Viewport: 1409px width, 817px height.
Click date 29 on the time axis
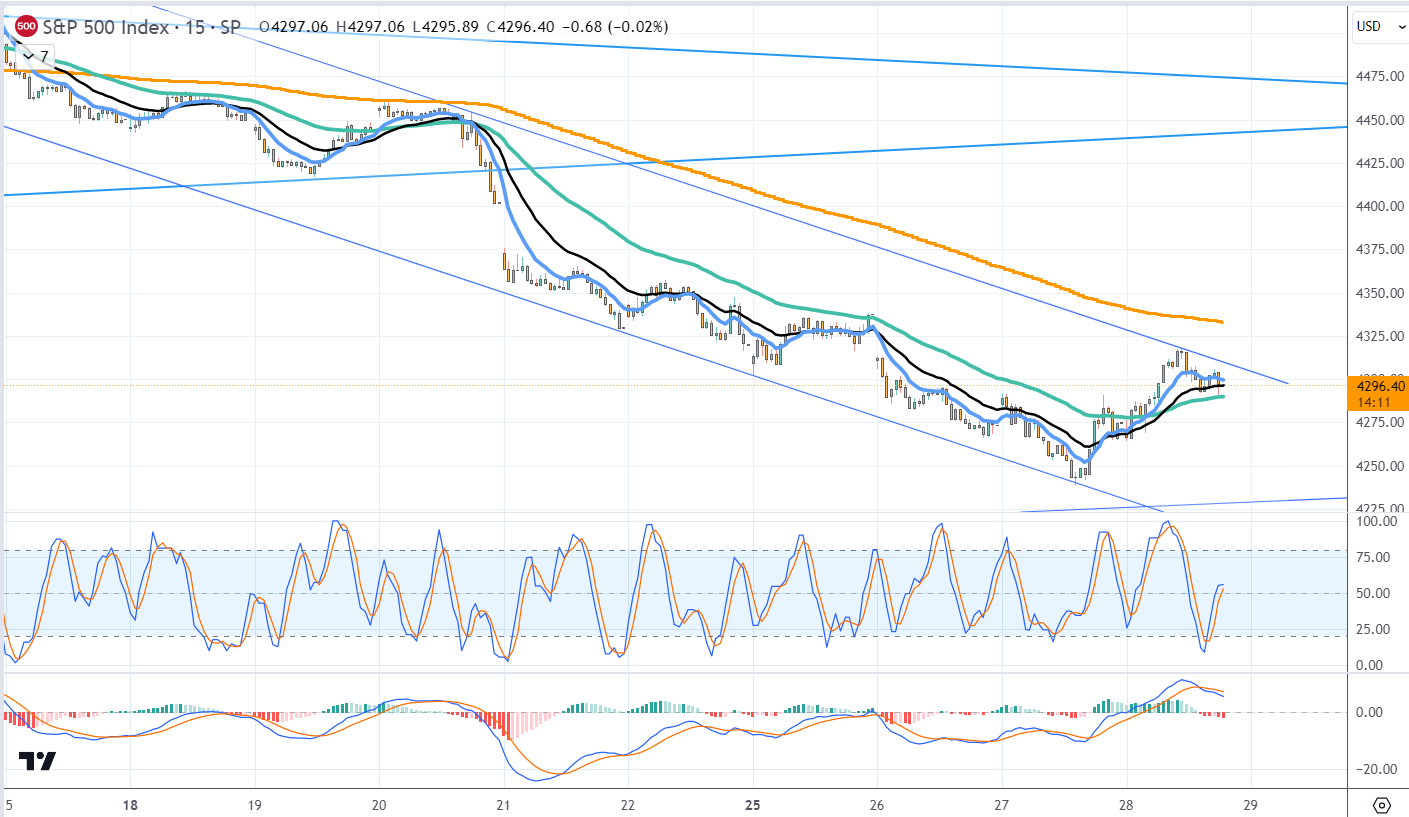1251,804
